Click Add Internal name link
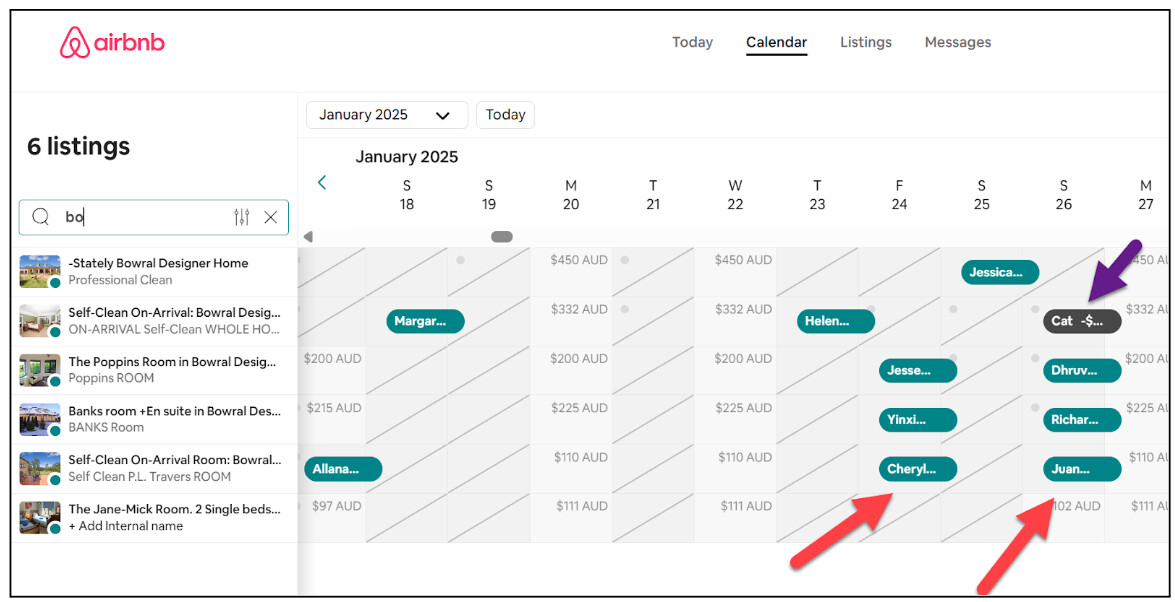Image resolution: width=1175 pixels, height=602 pixels. pyautogui.click(x=125, y=526)
